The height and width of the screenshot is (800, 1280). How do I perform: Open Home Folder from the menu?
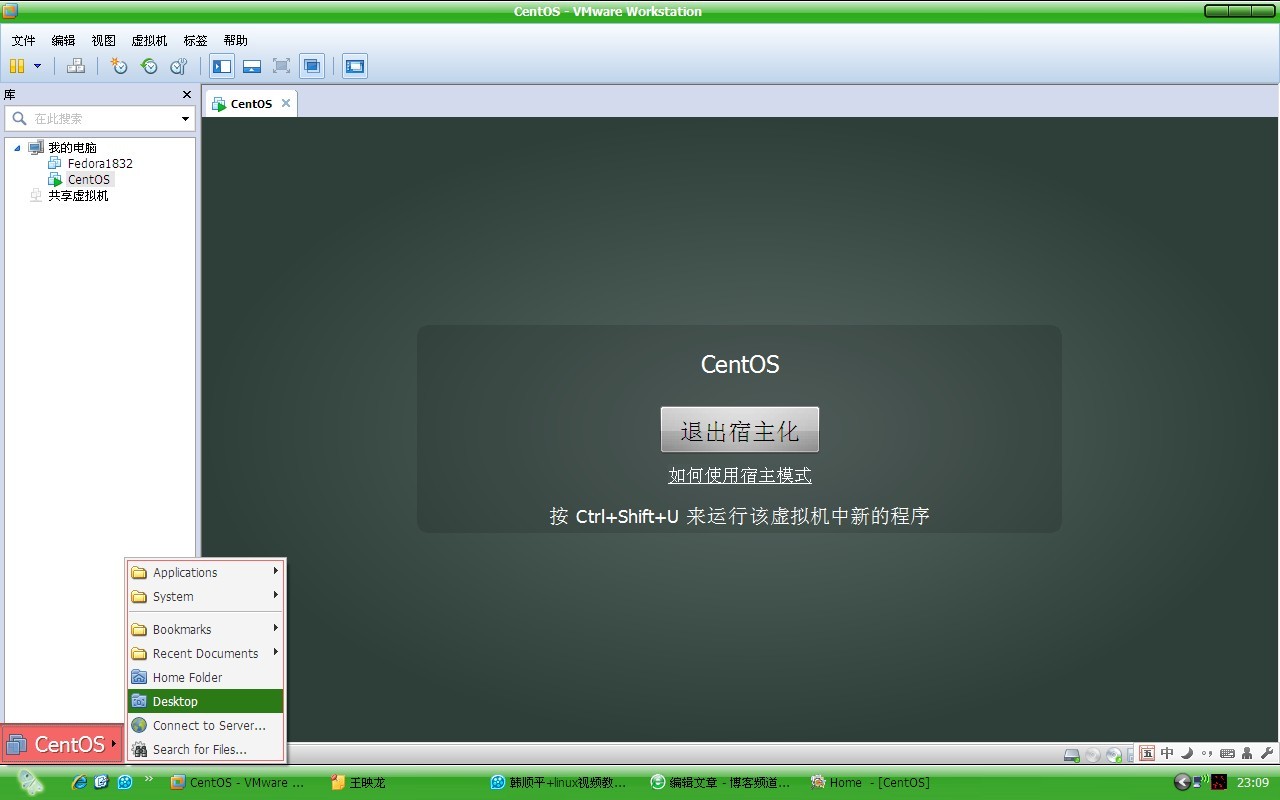pyautogui.click(x=206, y=678)
